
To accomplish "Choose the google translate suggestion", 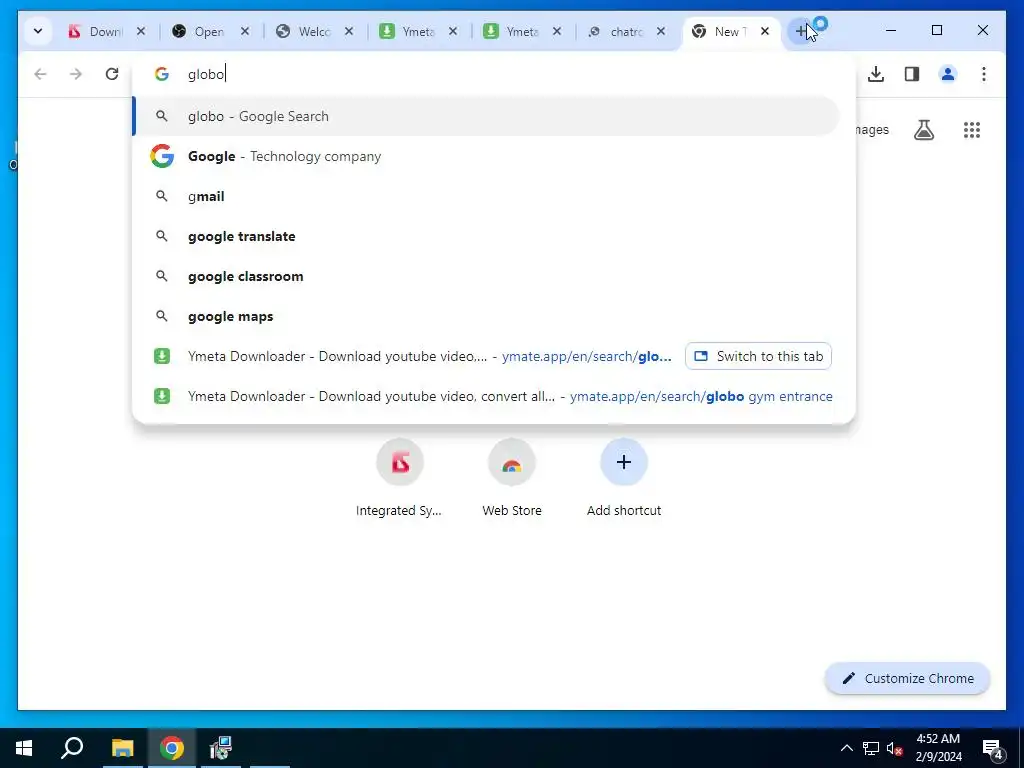I will coord(487,236).
